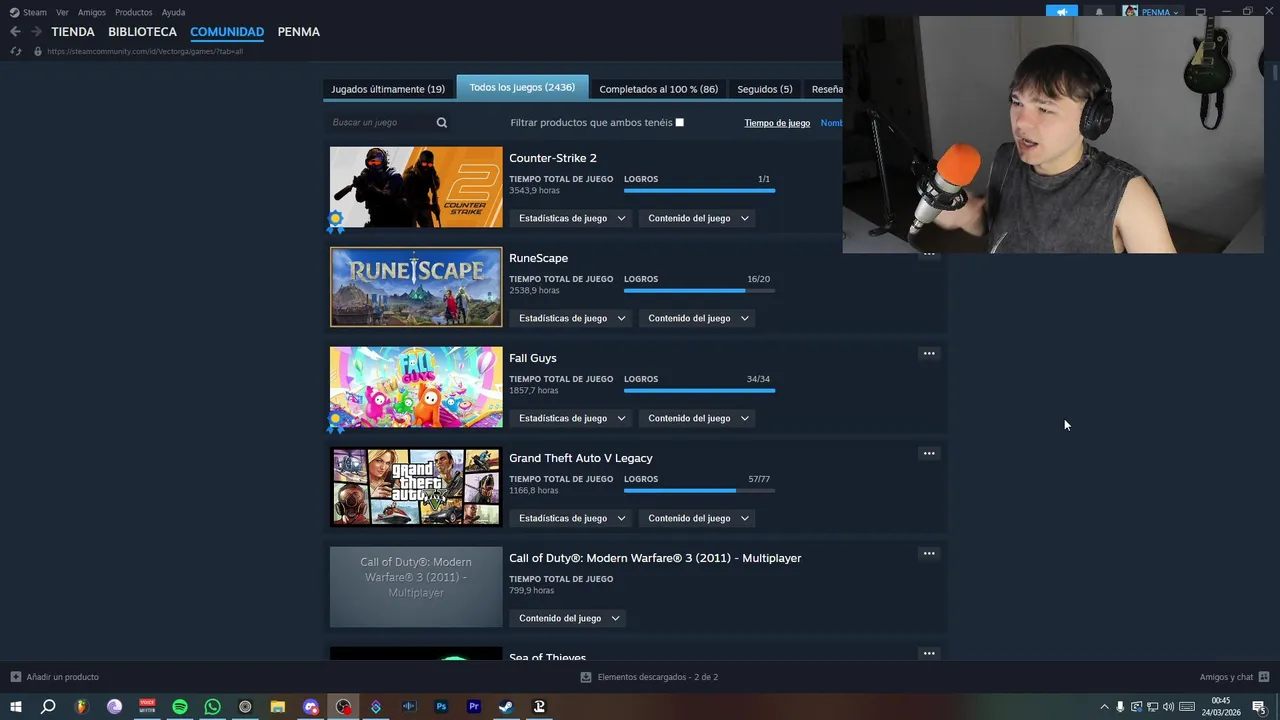The image size is (1280, 720).
Task: Open WhatsApp from the taskbar
Action: tap(213, 707)
